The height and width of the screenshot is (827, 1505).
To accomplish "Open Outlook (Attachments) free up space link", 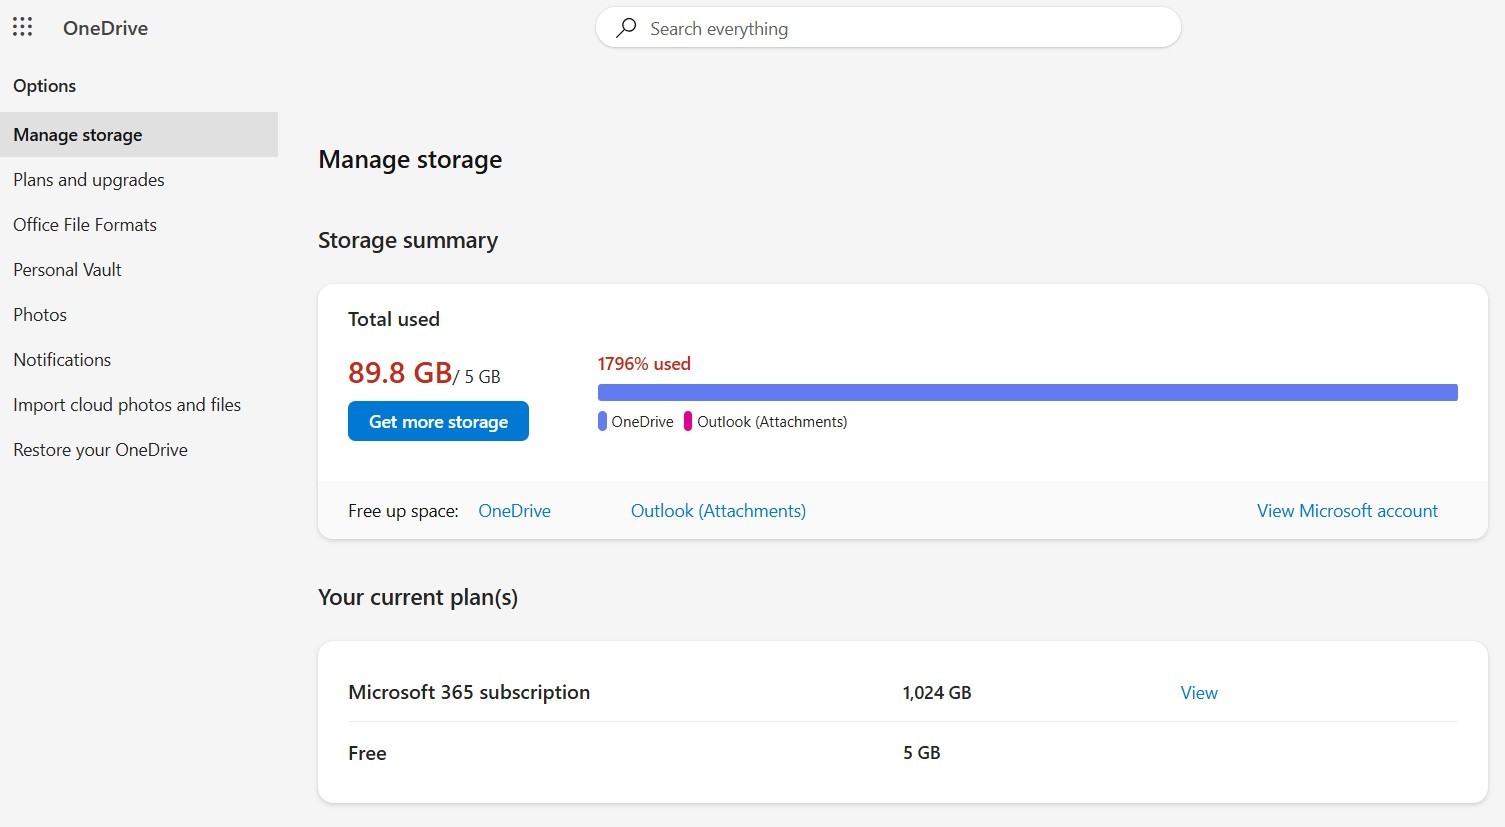I will point(718,511).
